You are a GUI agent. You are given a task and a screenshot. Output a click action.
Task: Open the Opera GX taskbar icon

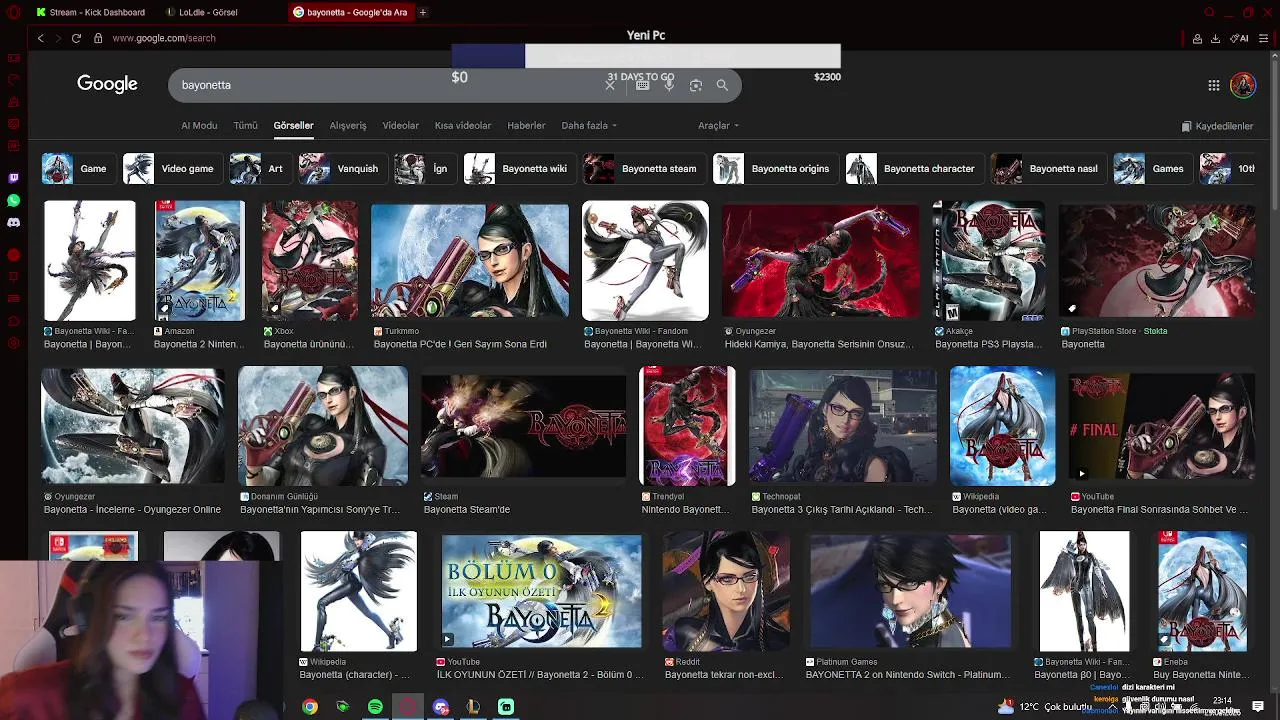click(x=407, y=707)
